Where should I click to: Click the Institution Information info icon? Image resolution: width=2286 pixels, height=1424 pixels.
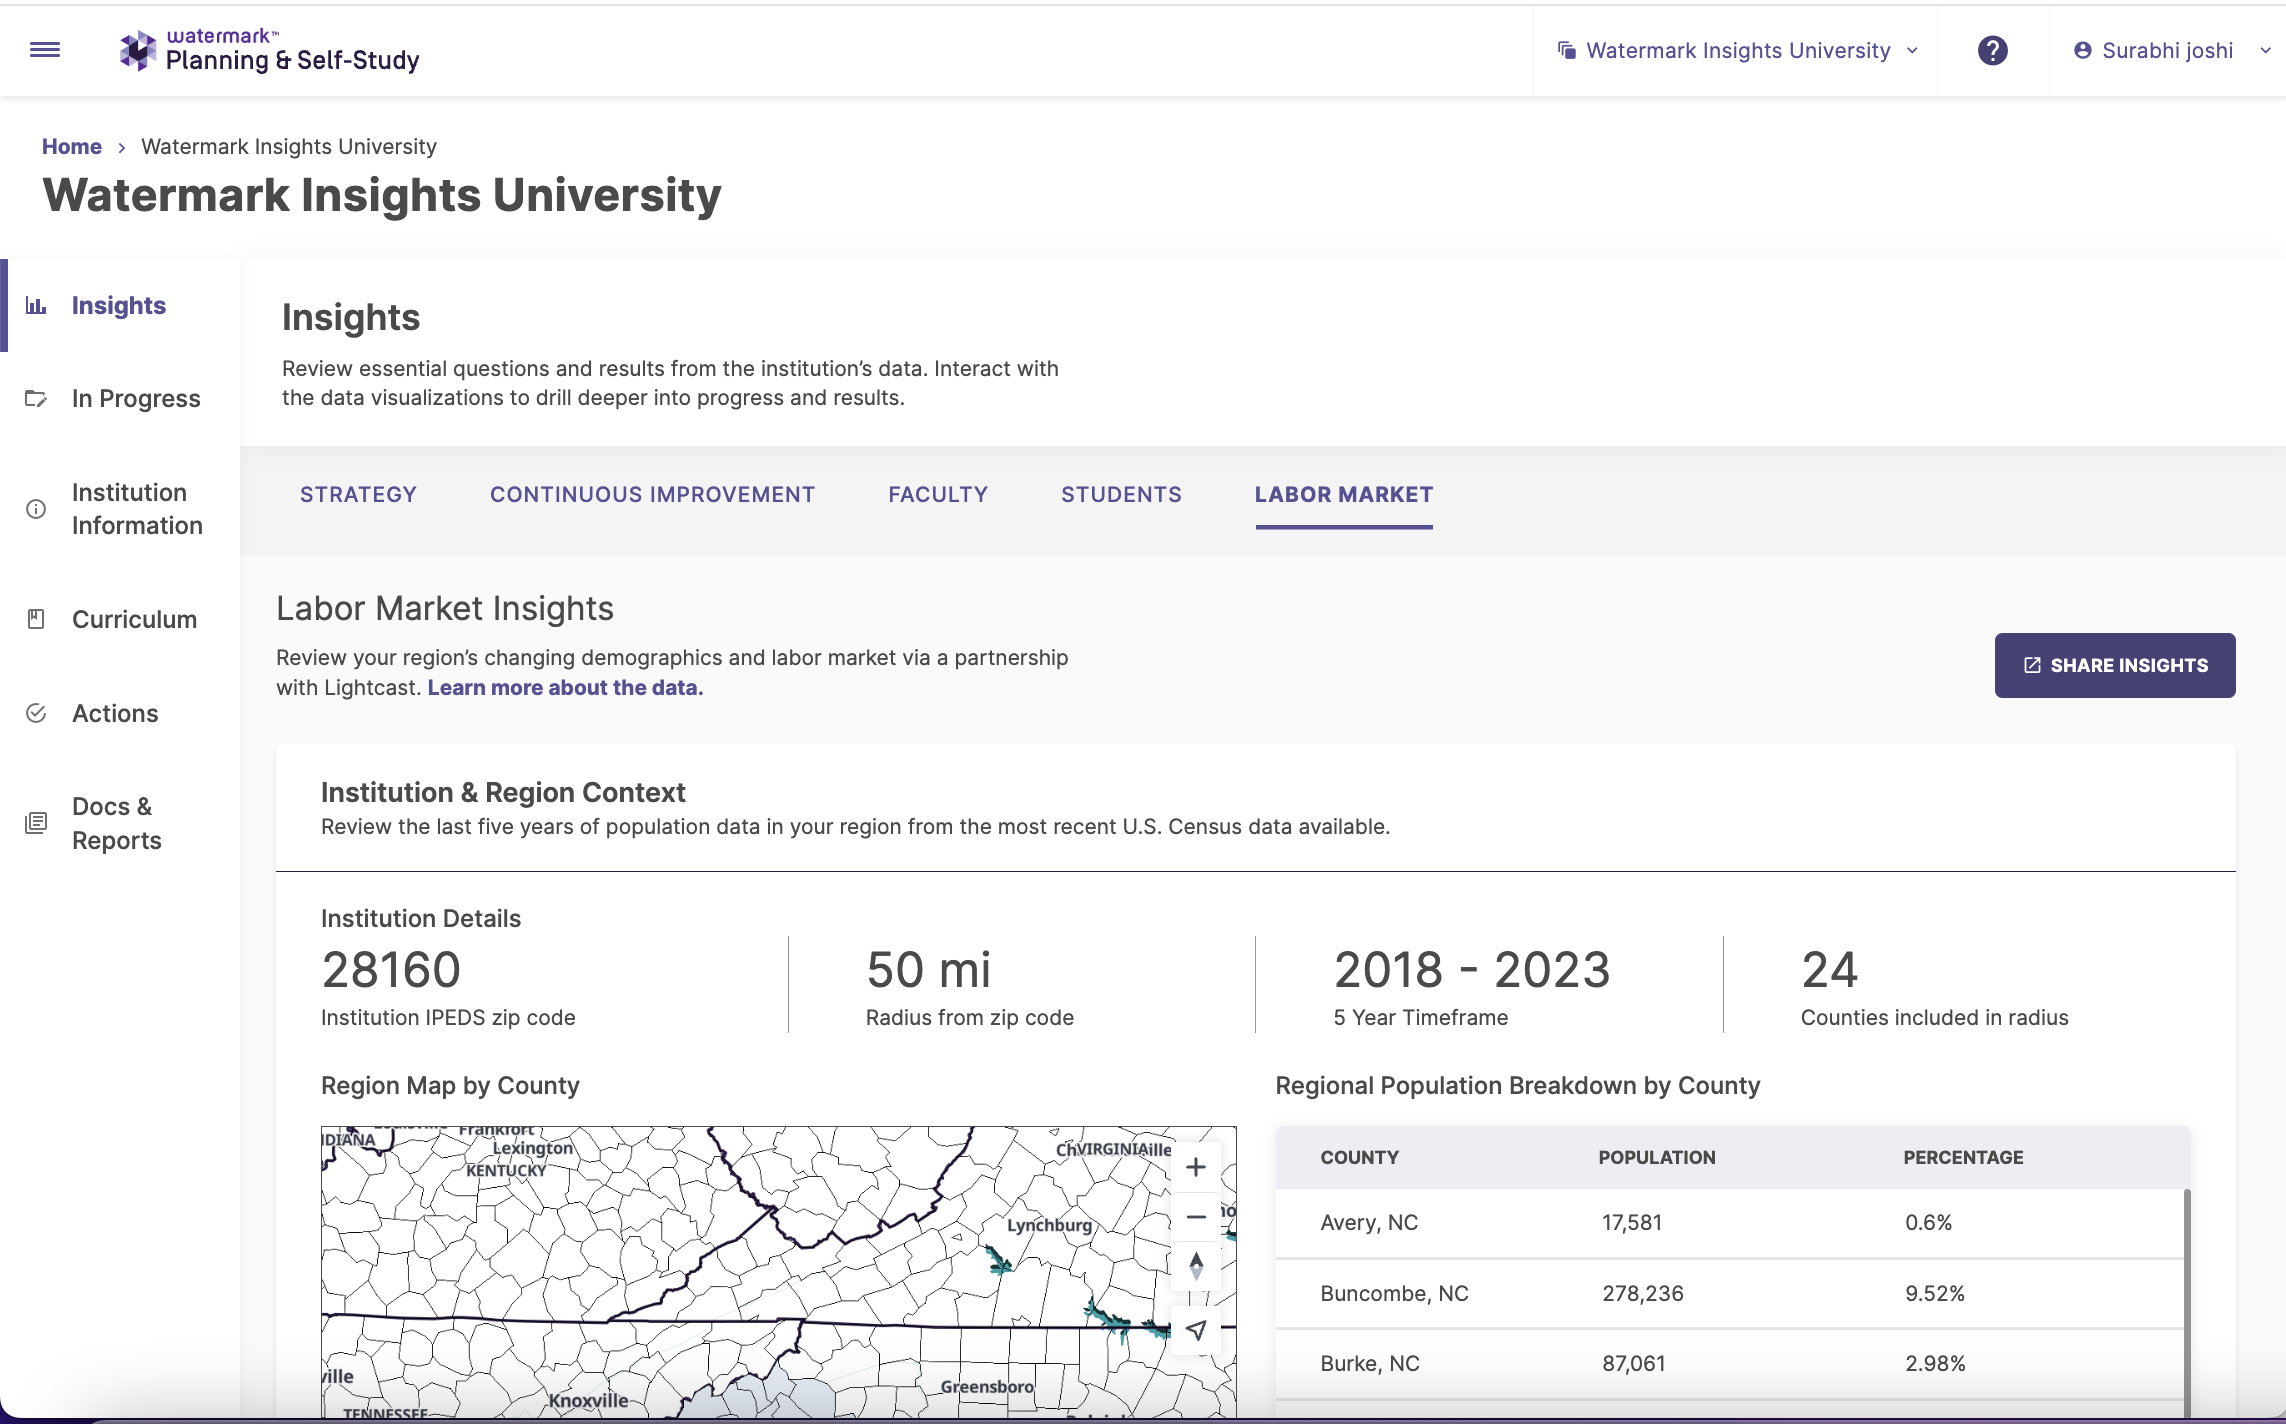click(36, 509)
